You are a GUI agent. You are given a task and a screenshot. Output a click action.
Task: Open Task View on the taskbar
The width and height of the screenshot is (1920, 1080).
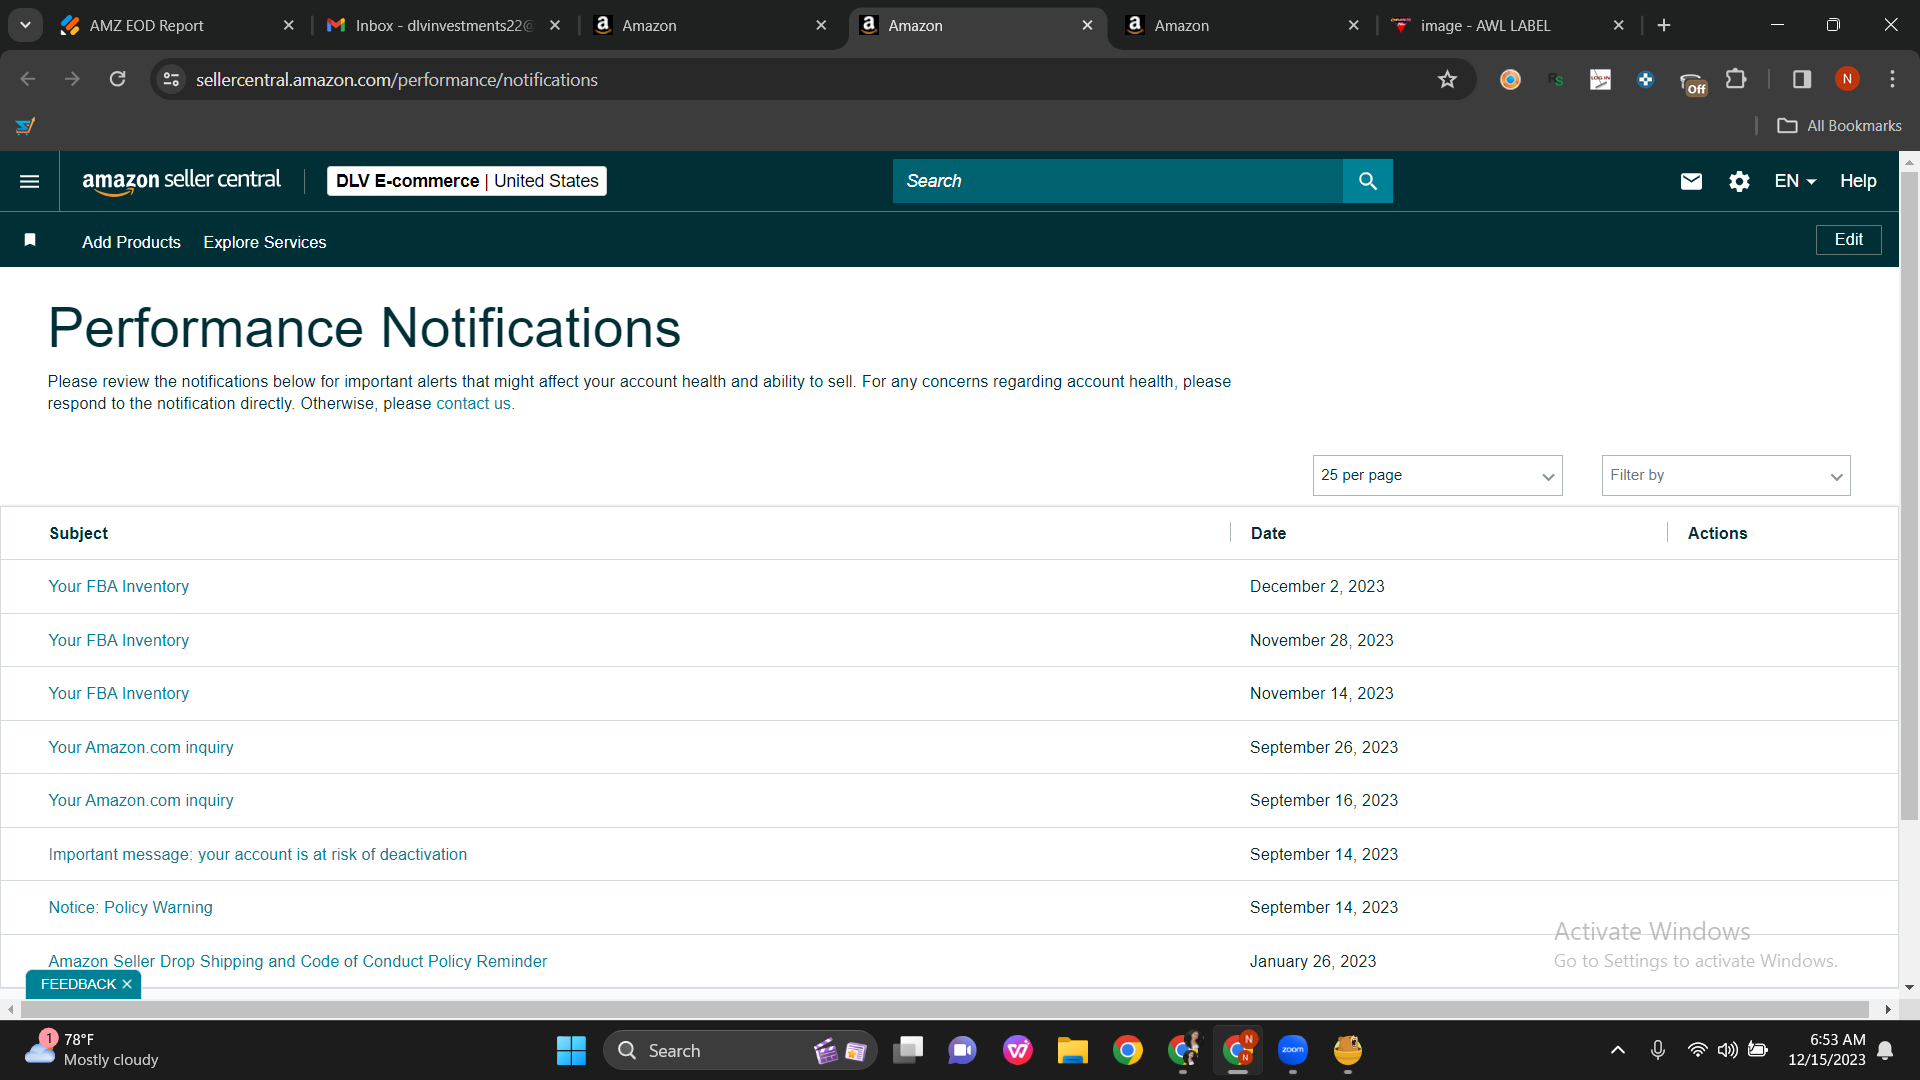[908, 1050]
